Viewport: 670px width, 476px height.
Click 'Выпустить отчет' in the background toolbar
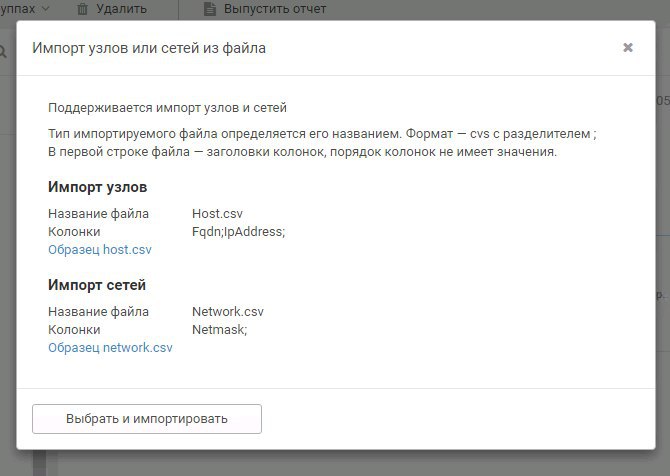275,9
